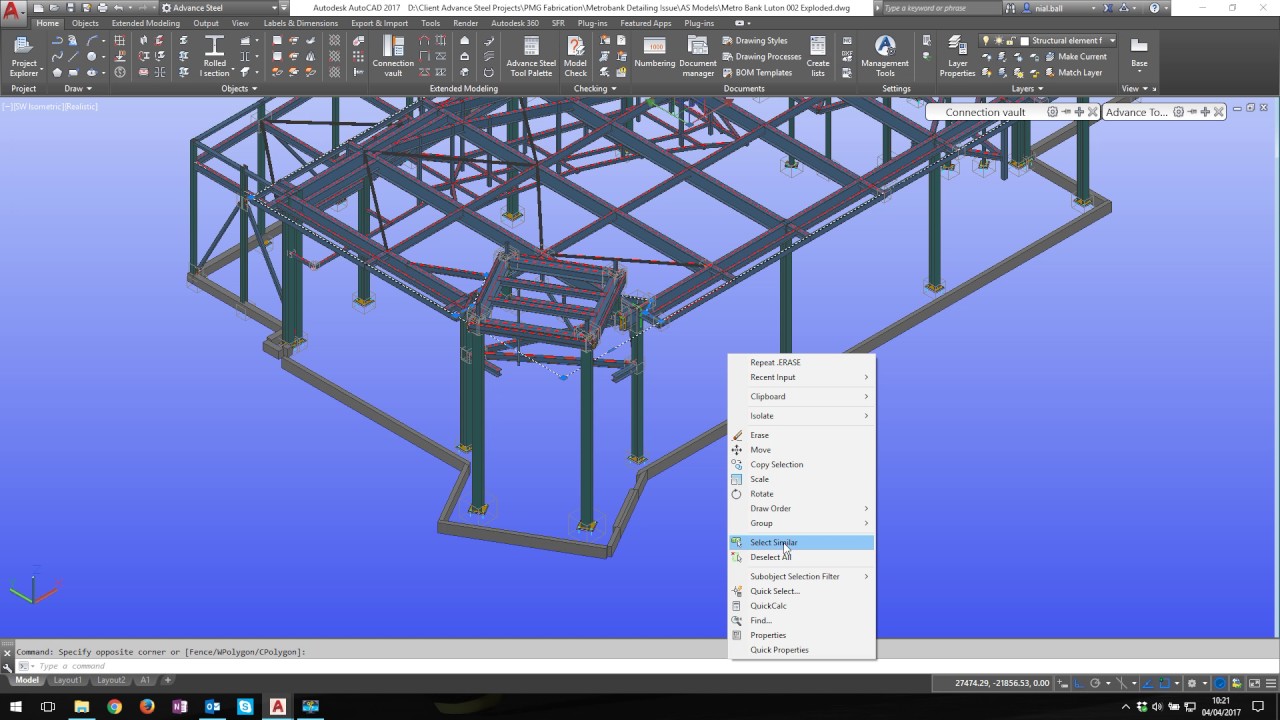
Task: Toggle the layer lock icon in layer dropdown
Action: 1010,41
